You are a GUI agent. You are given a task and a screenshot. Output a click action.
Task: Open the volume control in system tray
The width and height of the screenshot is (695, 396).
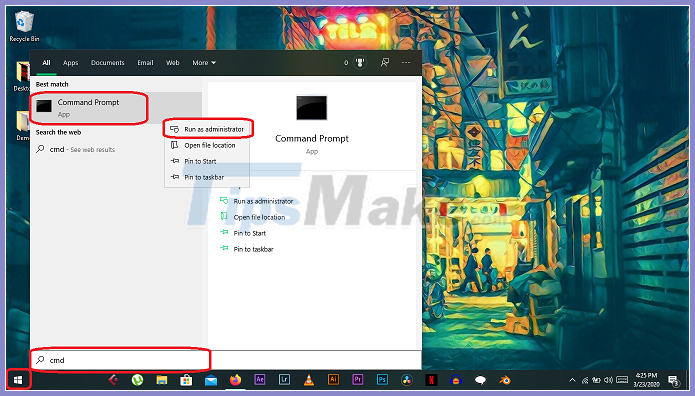pyautogui.click(x=608, y=380)
